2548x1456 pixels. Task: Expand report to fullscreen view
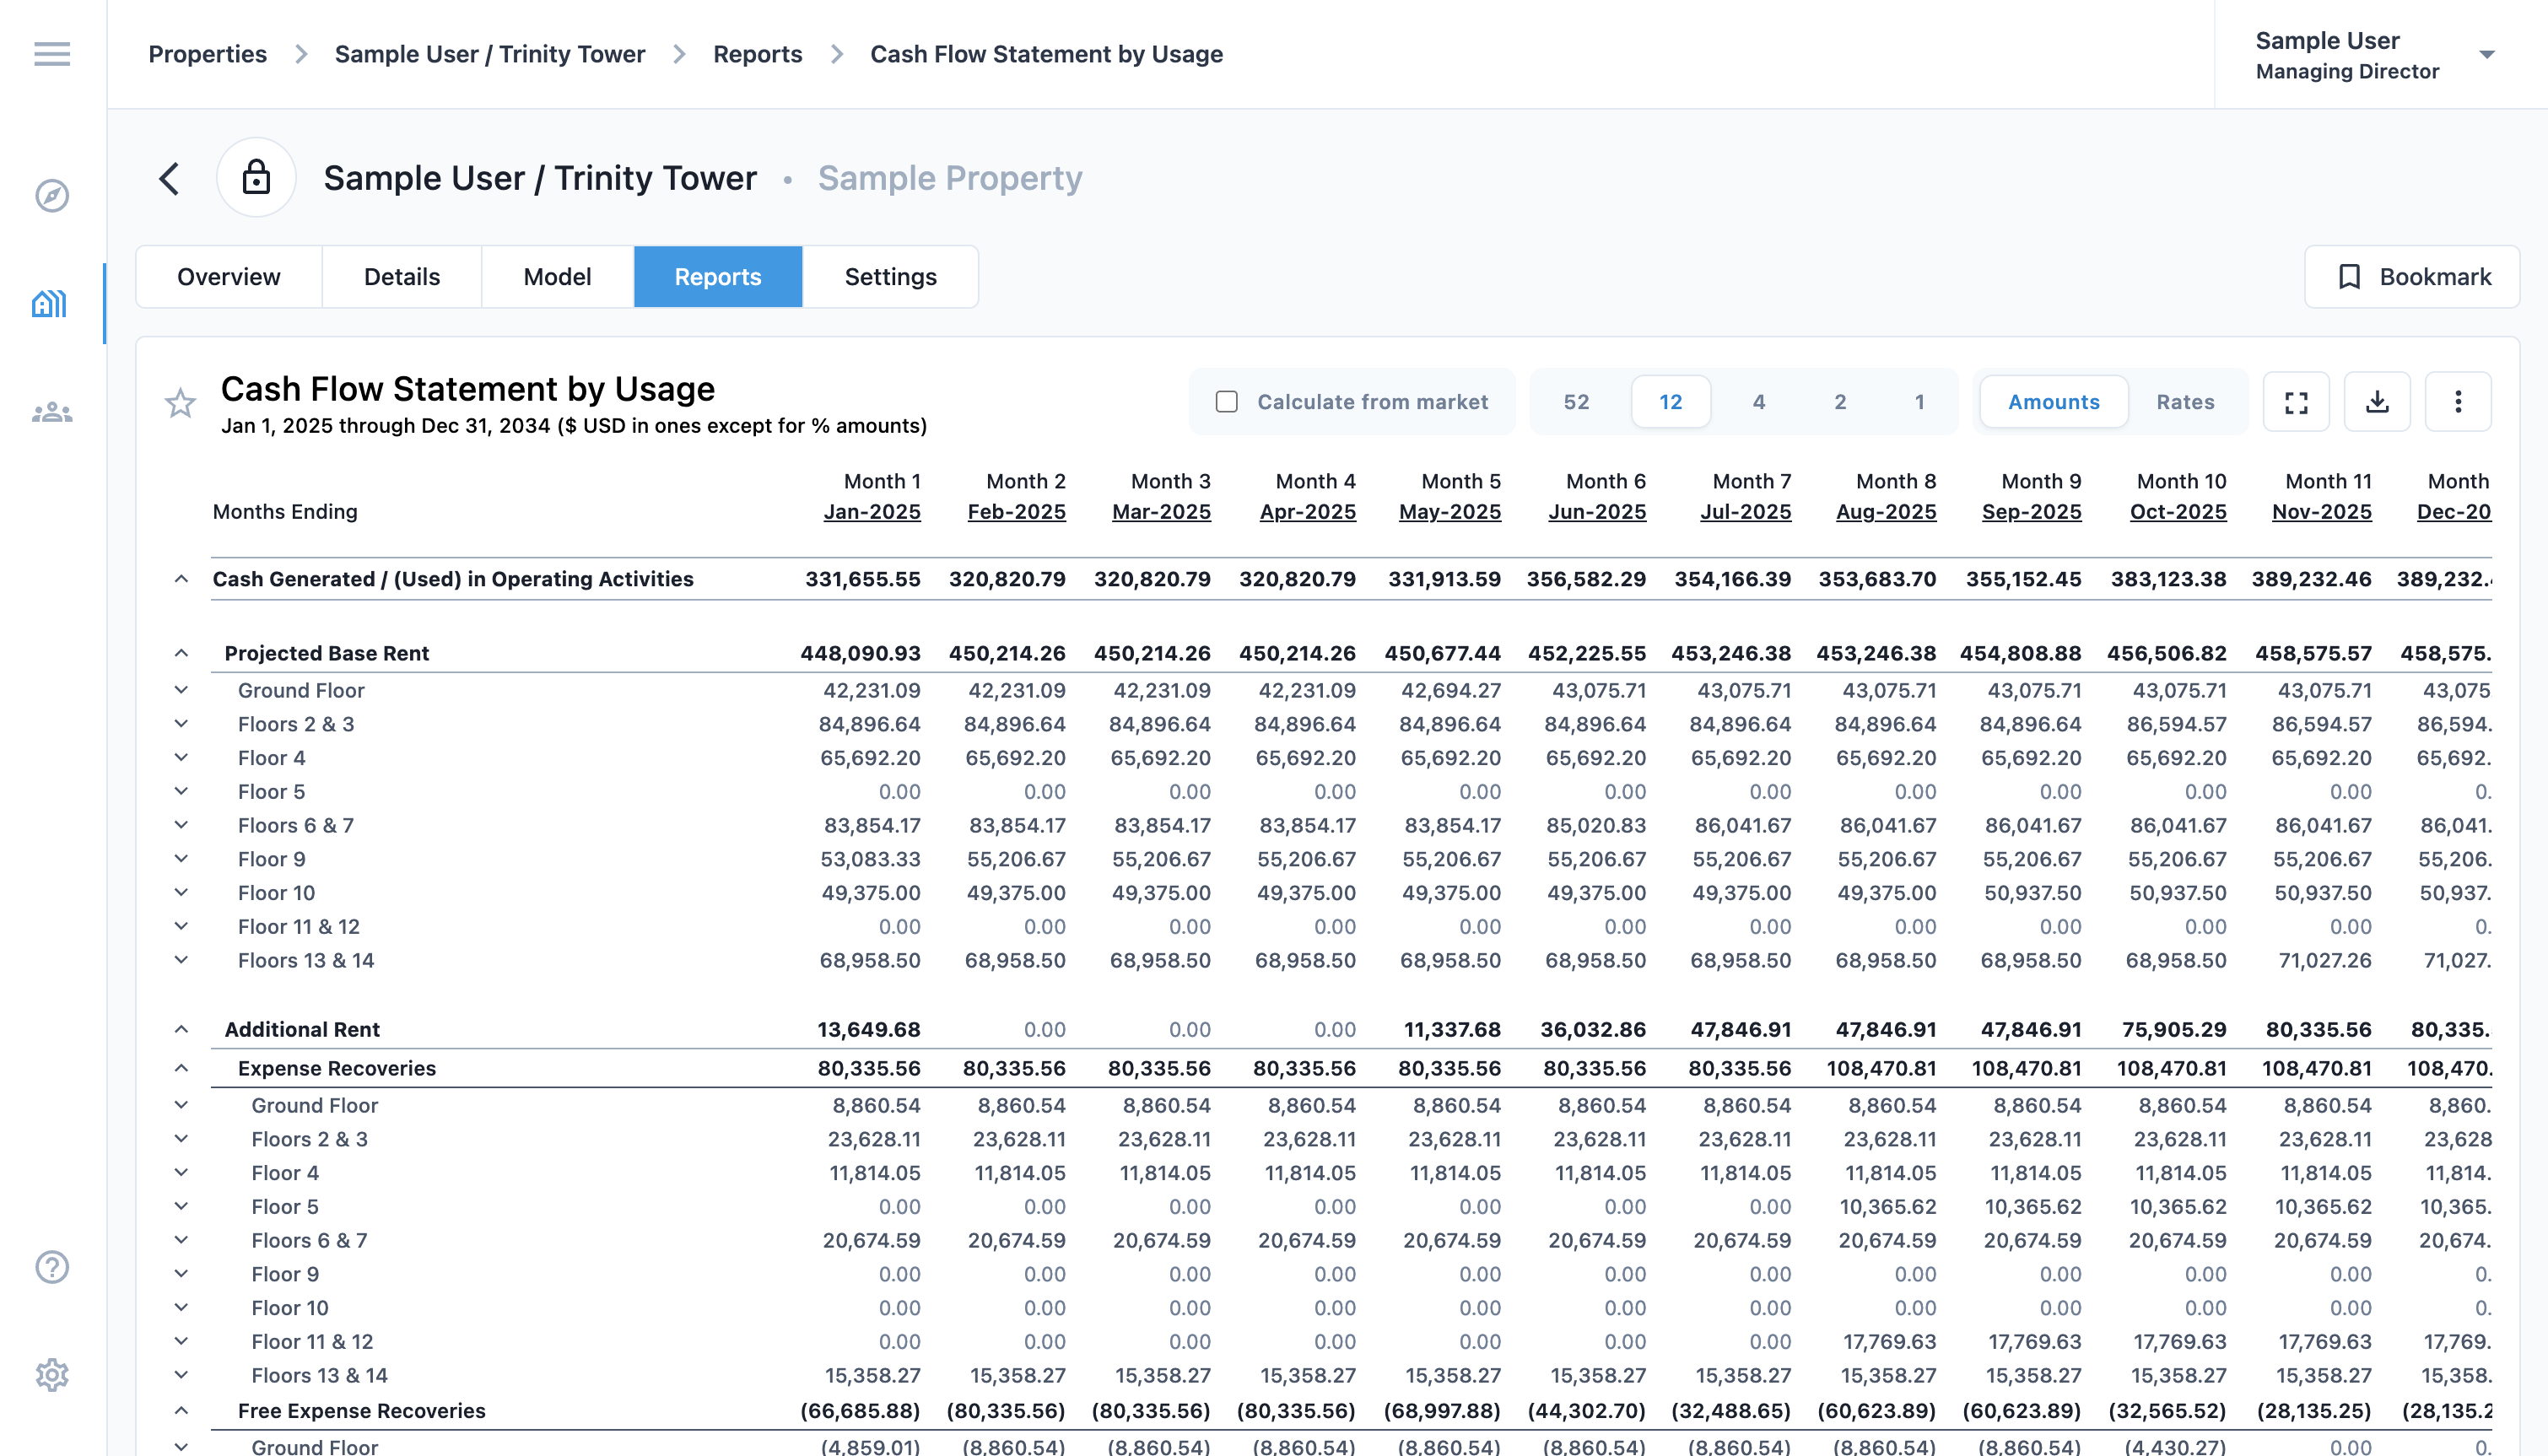point(2296,401)
